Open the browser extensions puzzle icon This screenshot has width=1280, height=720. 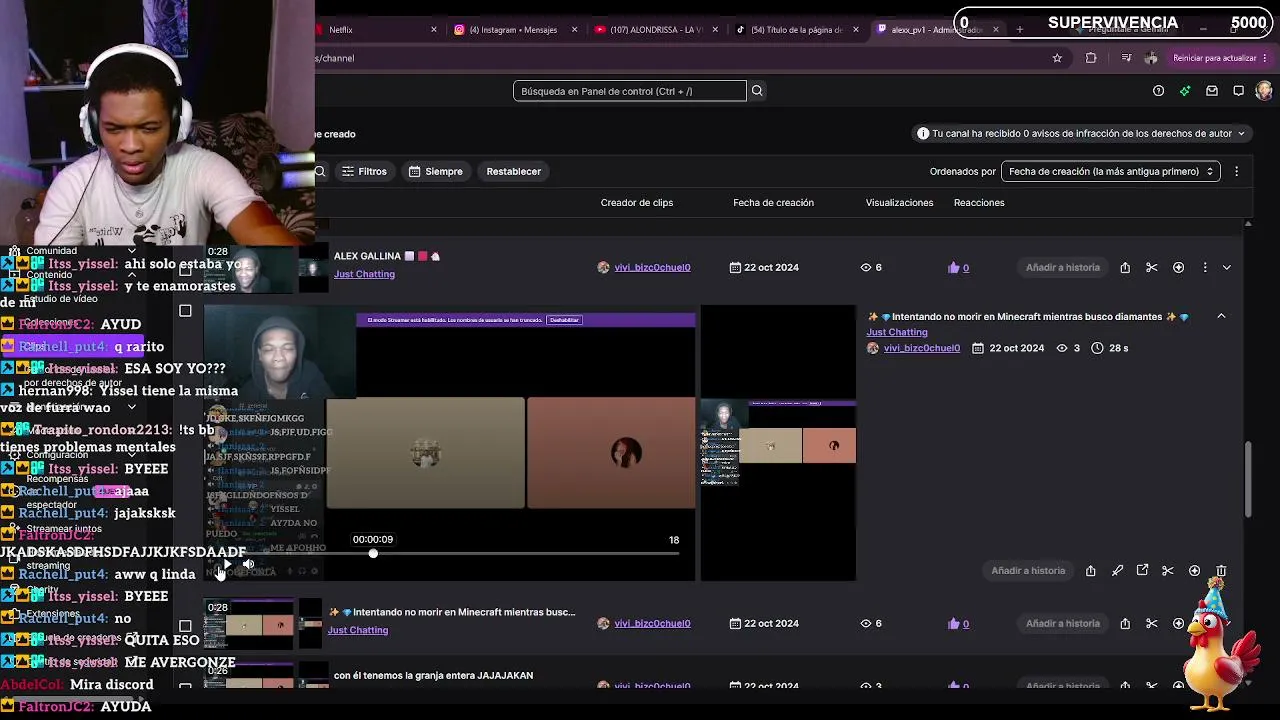(1091, 58)
